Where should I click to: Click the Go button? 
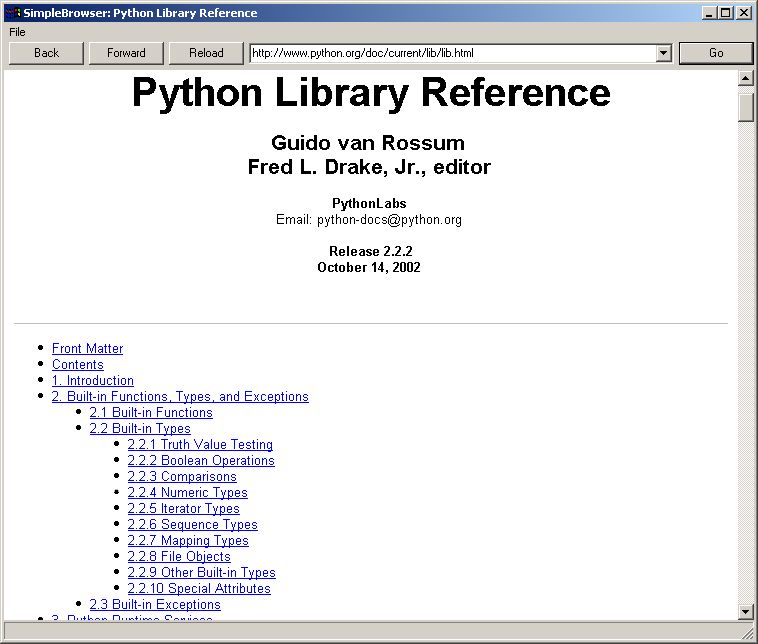716,53
